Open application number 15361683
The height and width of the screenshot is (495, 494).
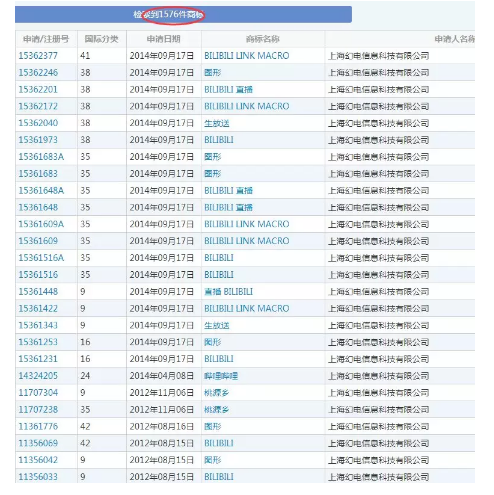click(38, 174)
